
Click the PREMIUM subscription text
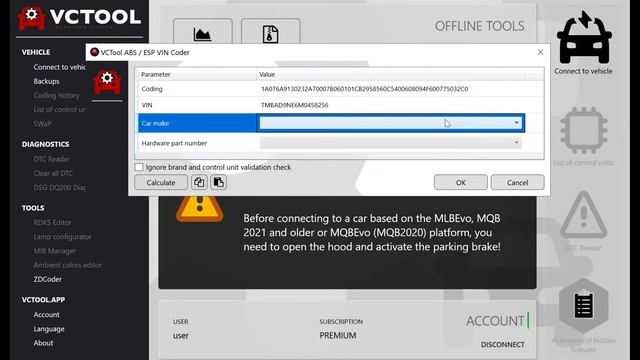point(338,336)
